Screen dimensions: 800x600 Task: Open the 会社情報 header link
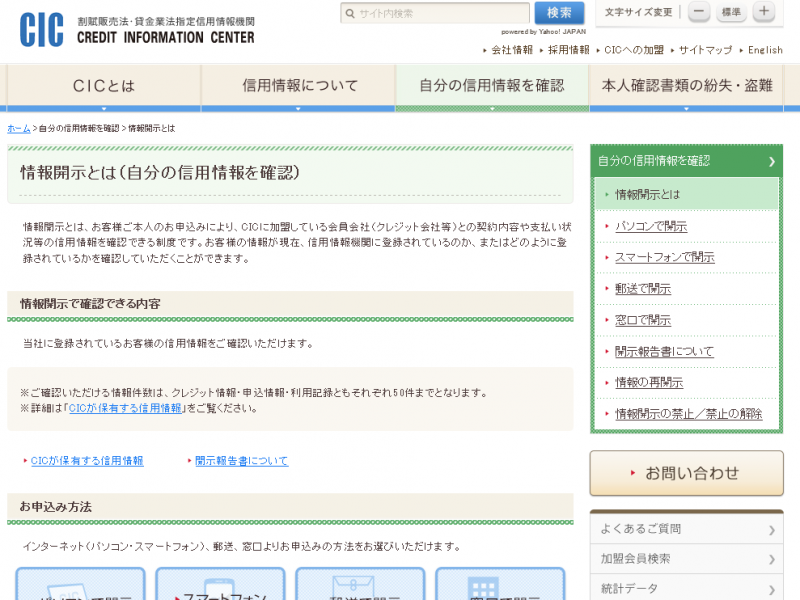pos(512,50)
